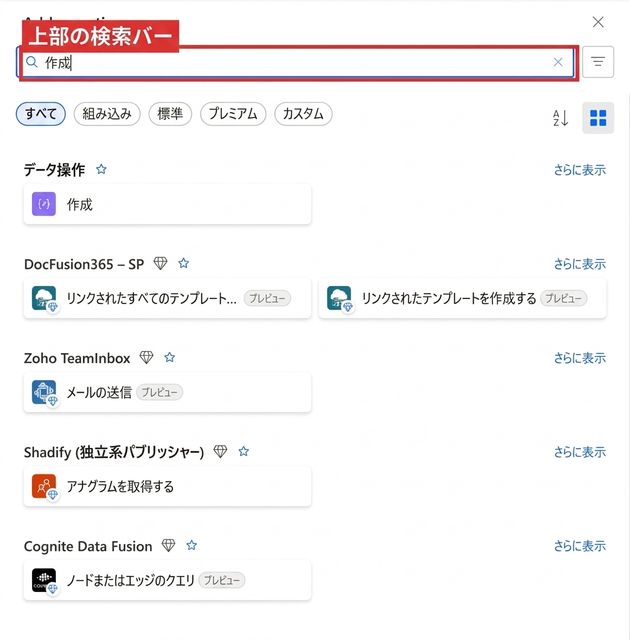Click icon of リンクされたテンプレートを作成する card
630x640 pixels.
(x=339, y=299)
